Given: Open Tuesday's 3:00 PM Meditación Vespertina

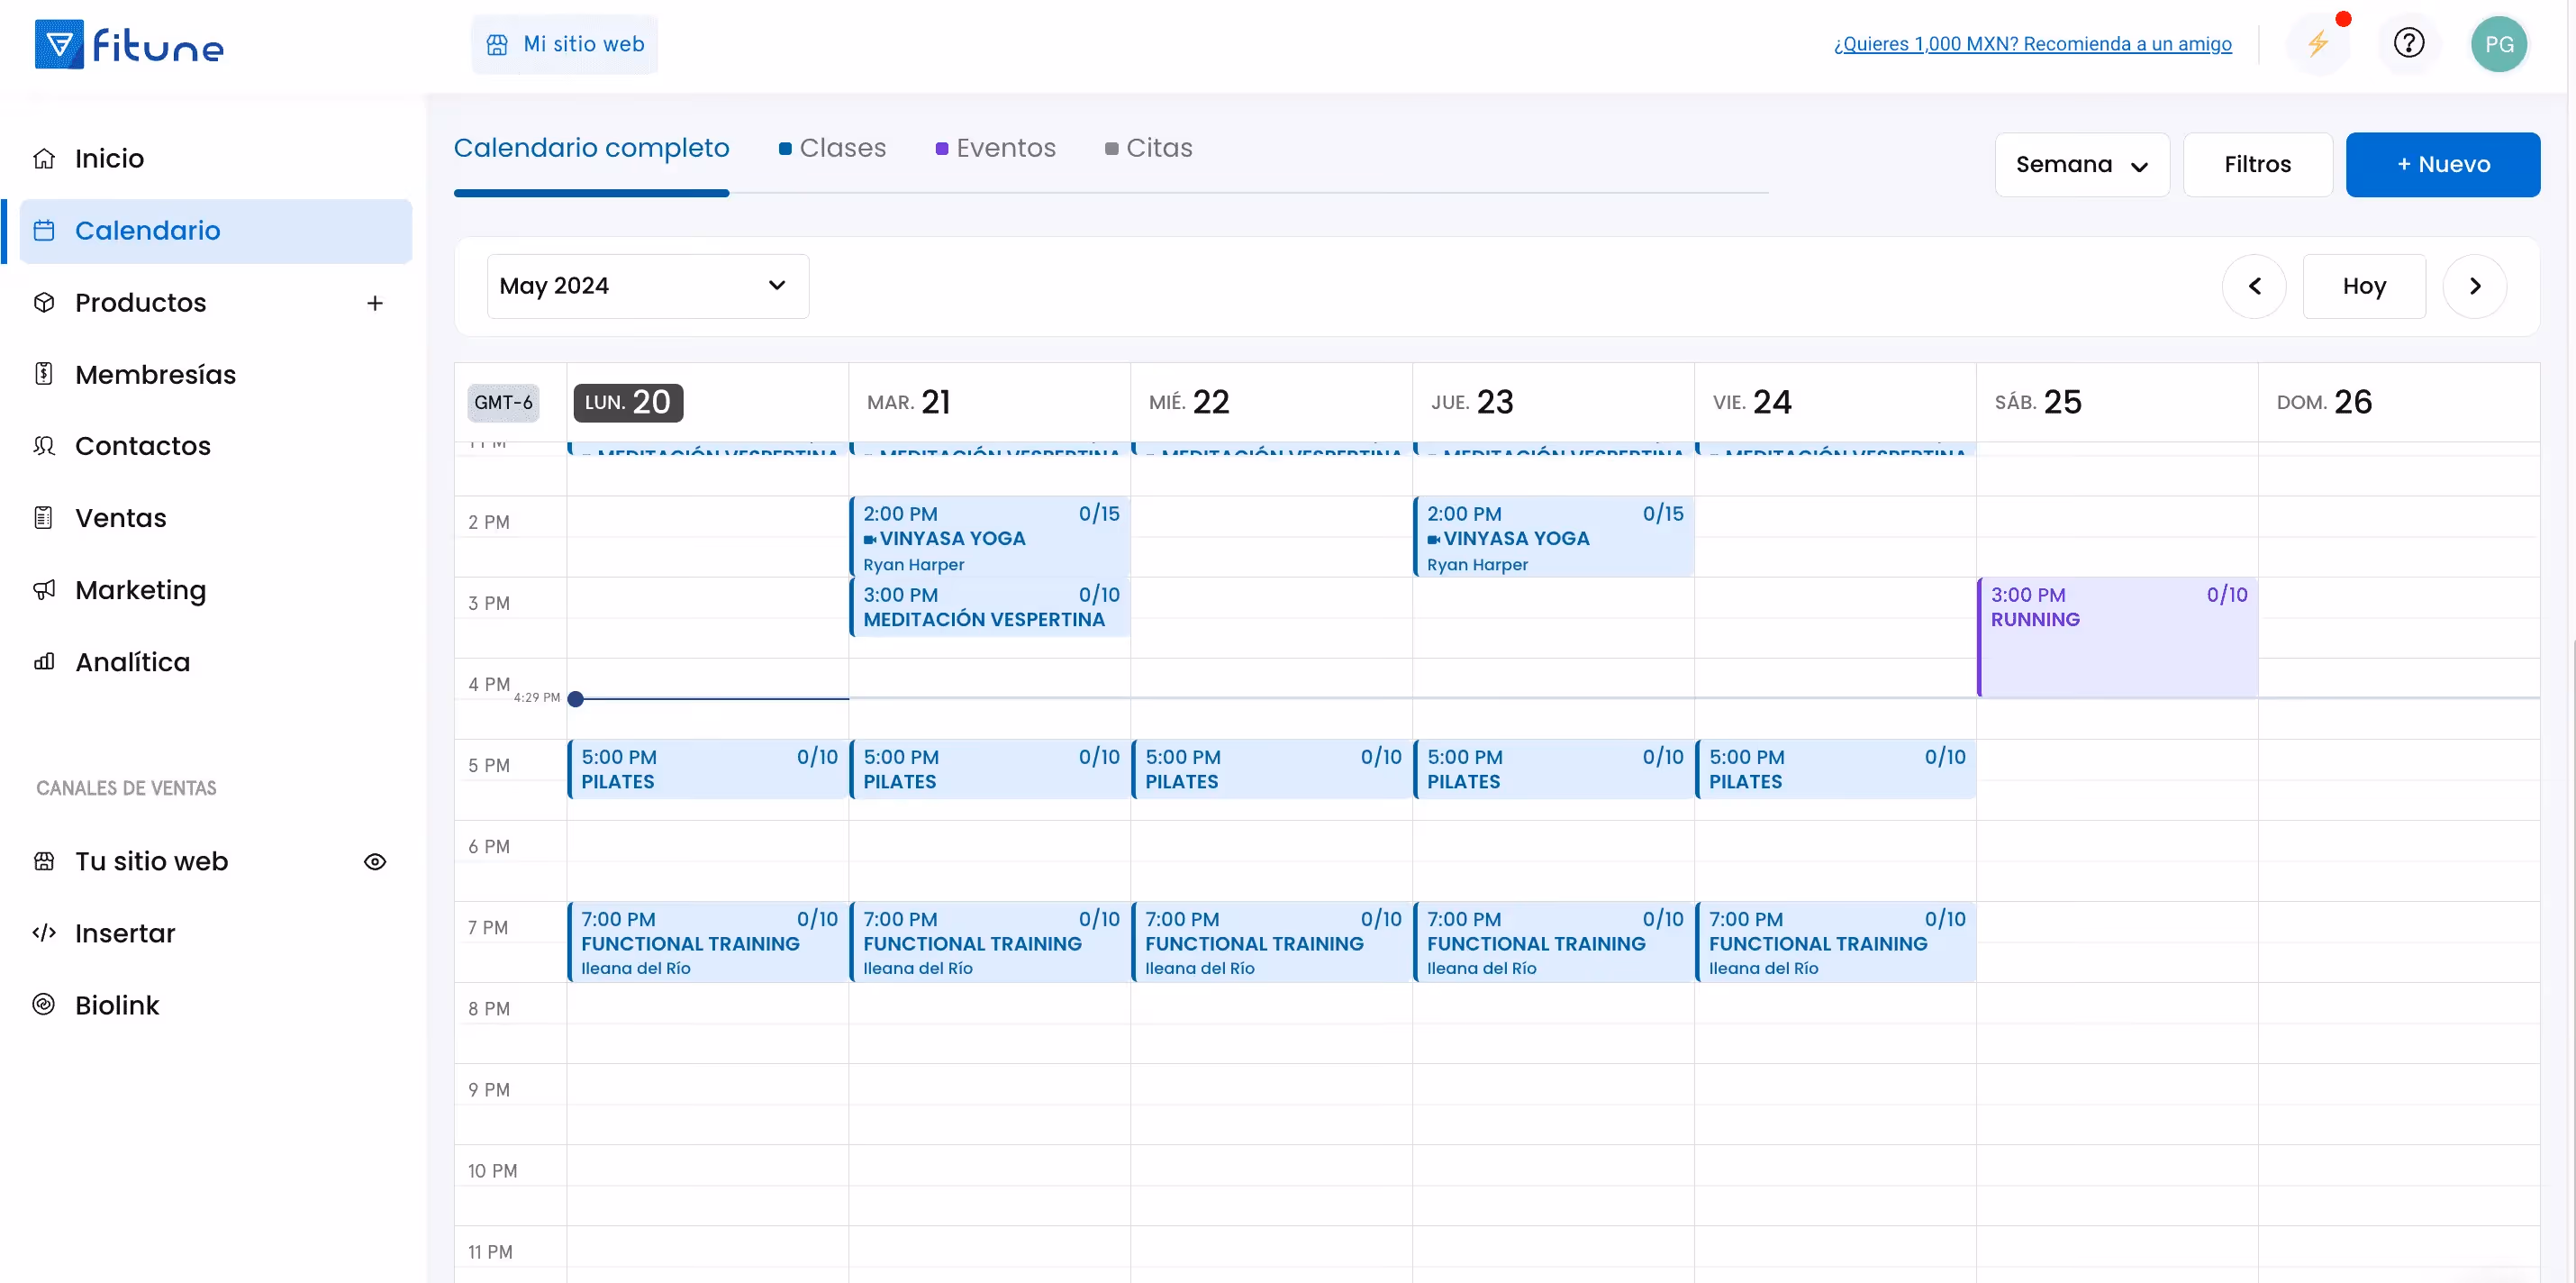Looking at the screenshot, I should point(990,607).
